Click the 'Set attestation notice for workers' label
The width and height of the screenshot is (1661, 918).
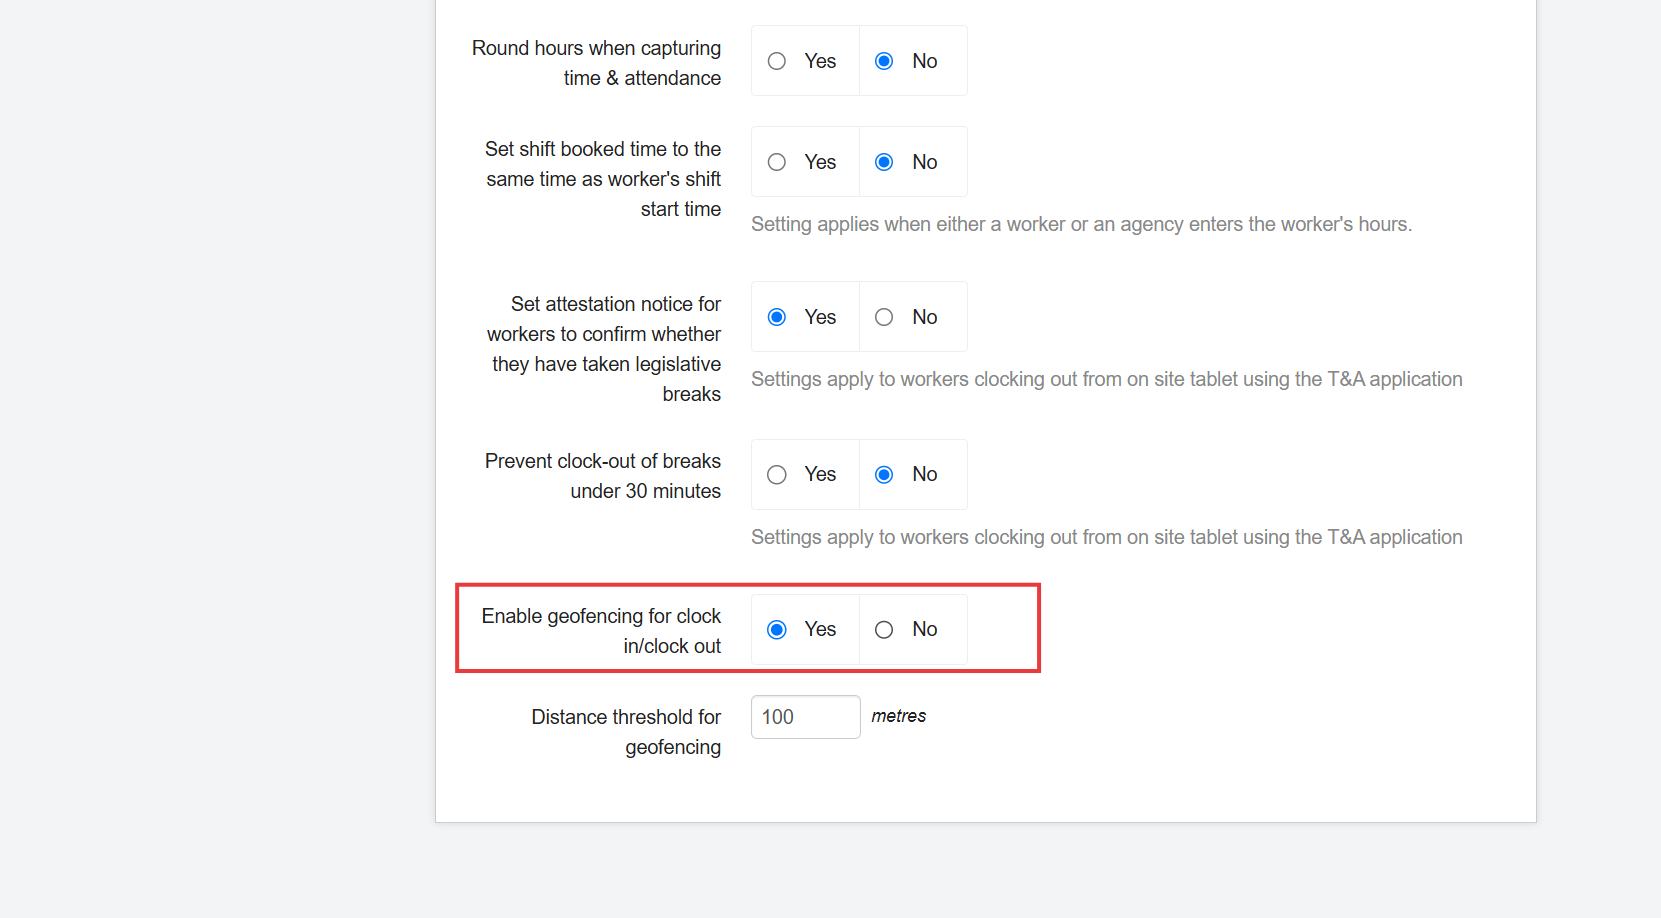(603, 349)
